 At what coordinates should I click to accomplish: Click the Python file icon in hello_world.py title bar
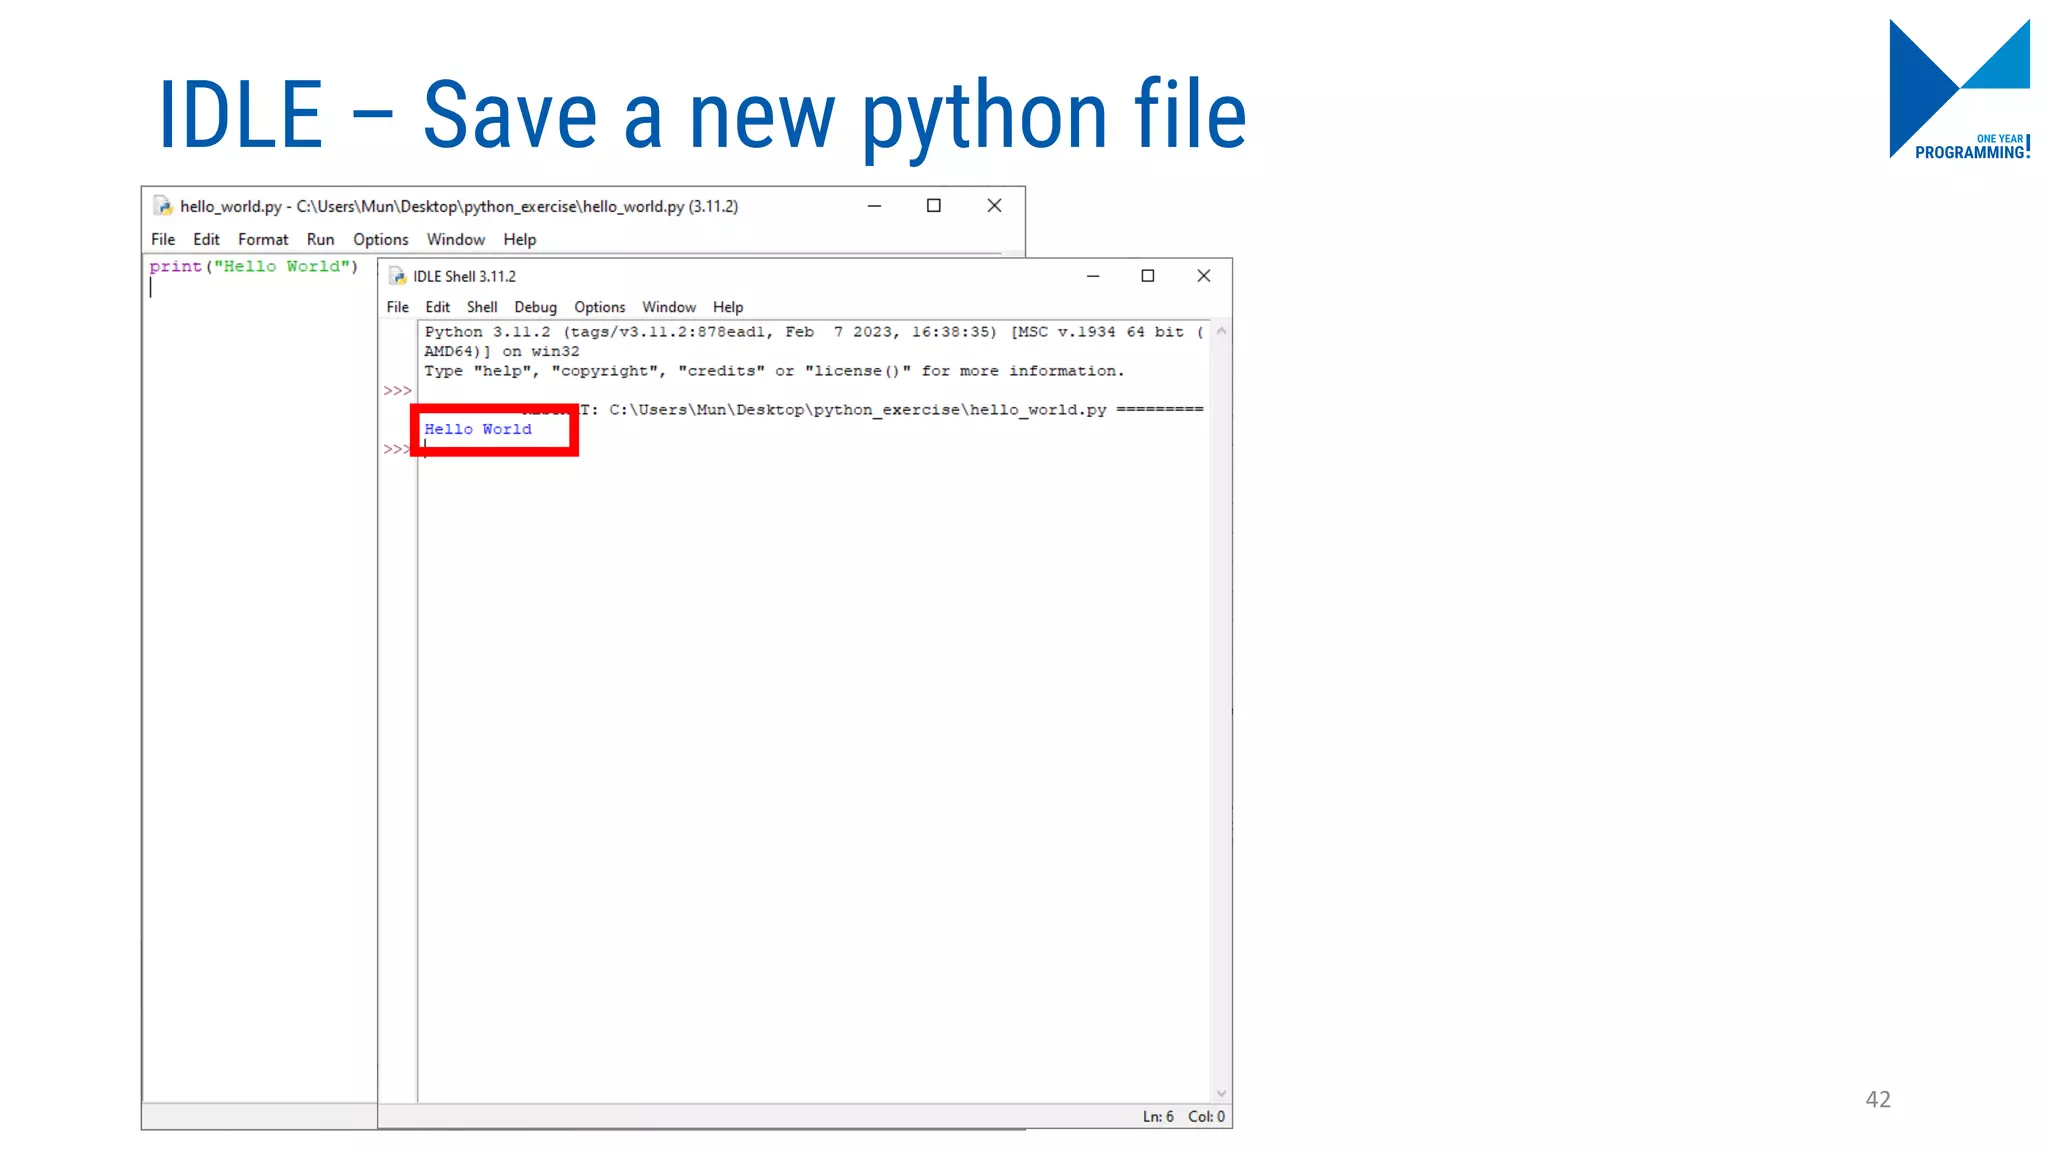pyautogui.click(x=163, y=206)
